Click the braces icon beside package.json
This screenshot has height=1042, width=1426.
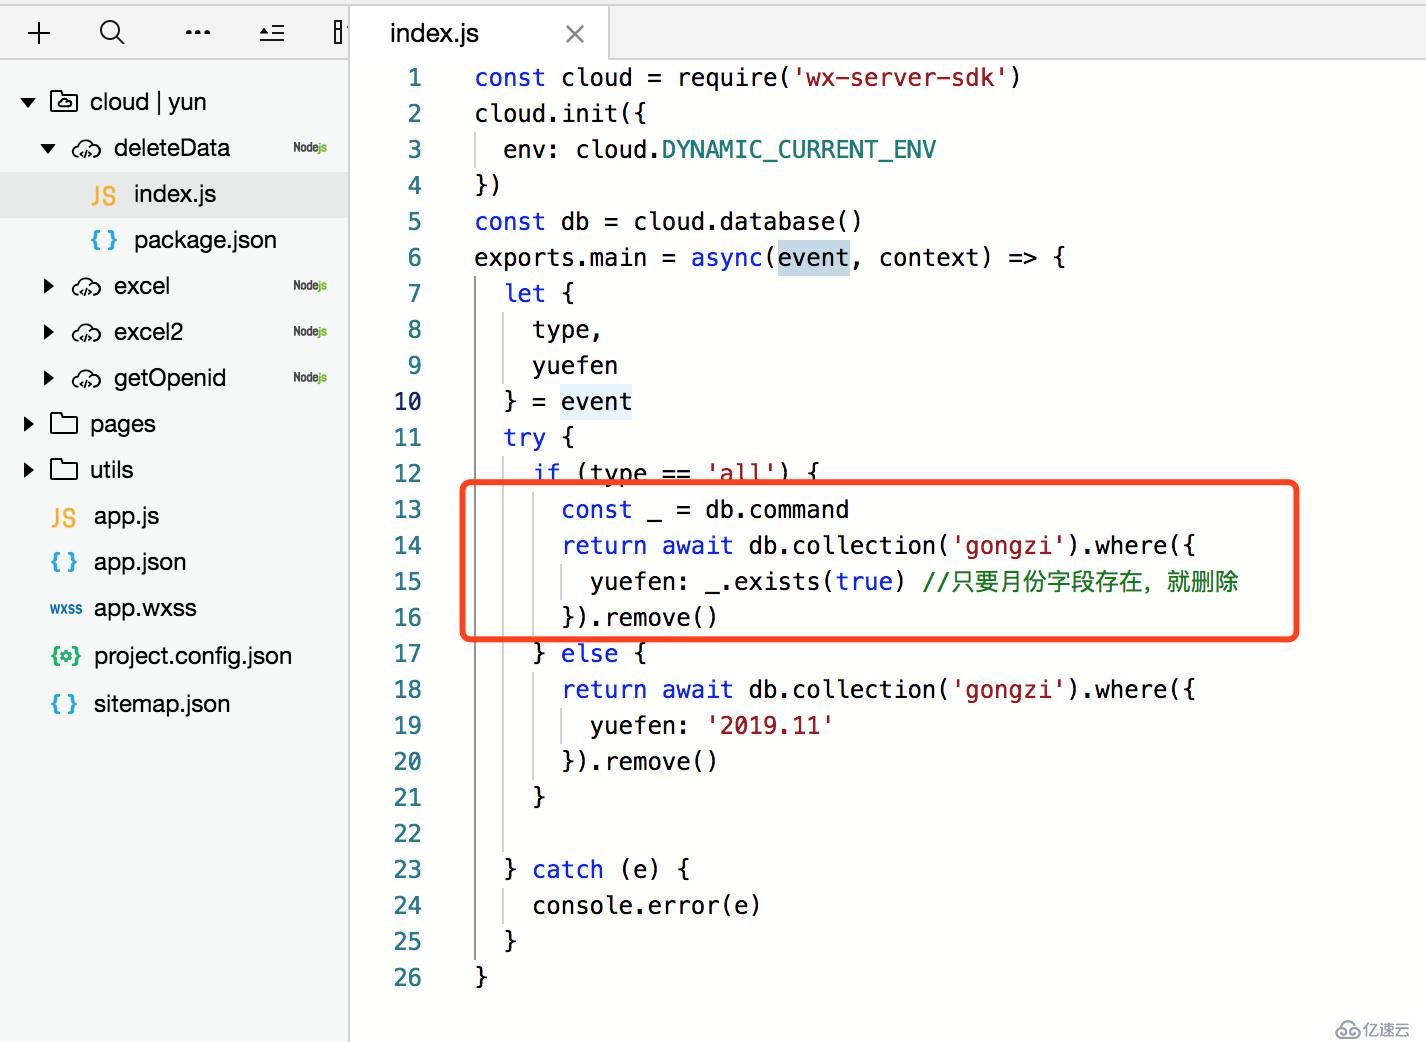point(104,240)
